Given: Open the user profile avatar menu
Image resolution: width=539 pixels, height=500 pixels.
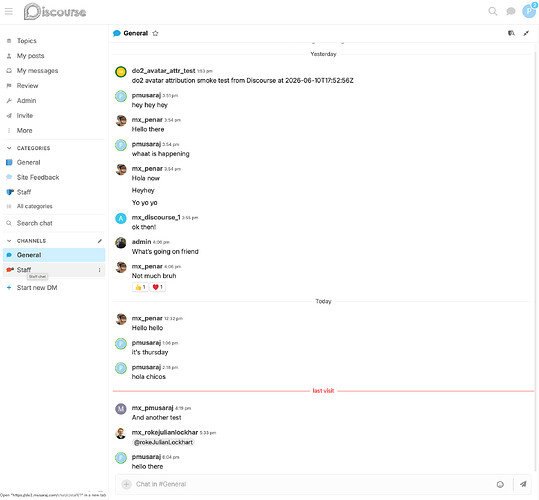Looking at the screenshot, I should [529, 11].
